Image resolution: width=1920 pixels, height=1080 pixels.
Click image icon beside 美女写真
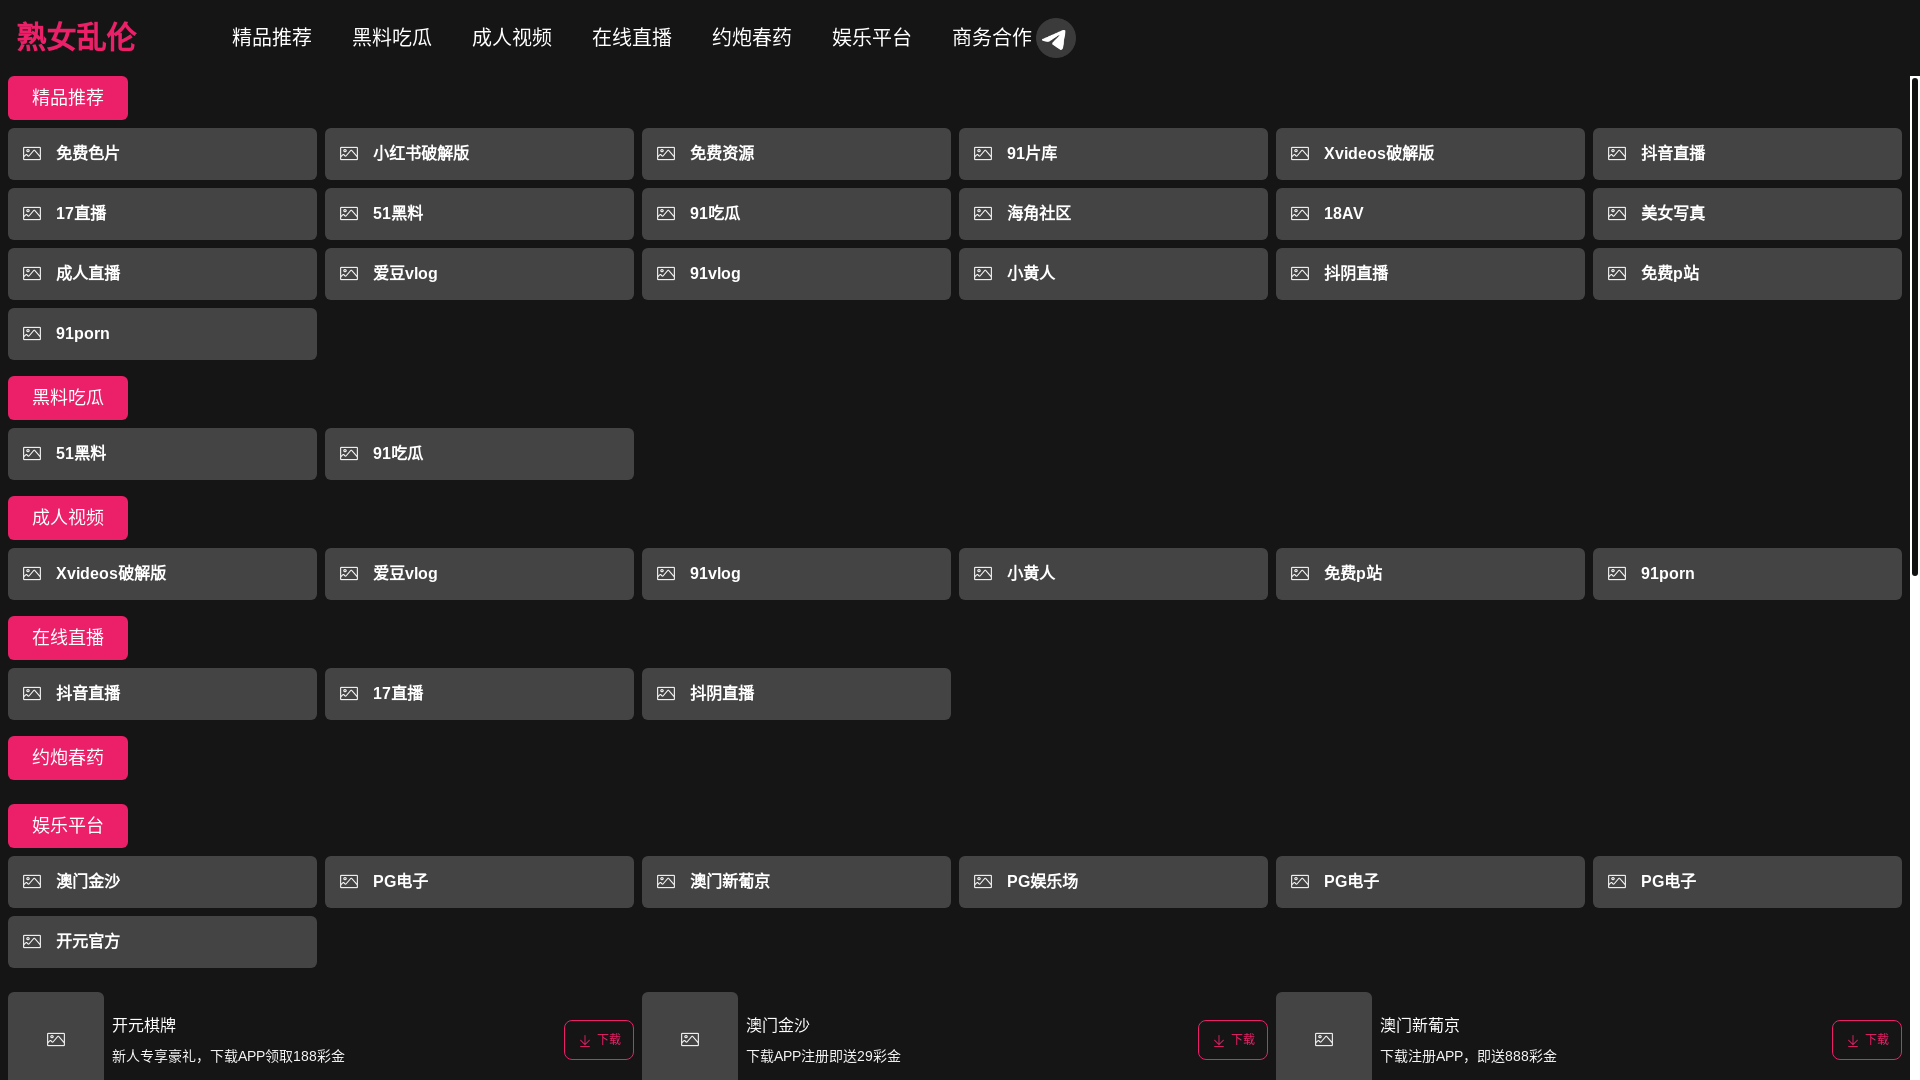(x=1617, y=213)
